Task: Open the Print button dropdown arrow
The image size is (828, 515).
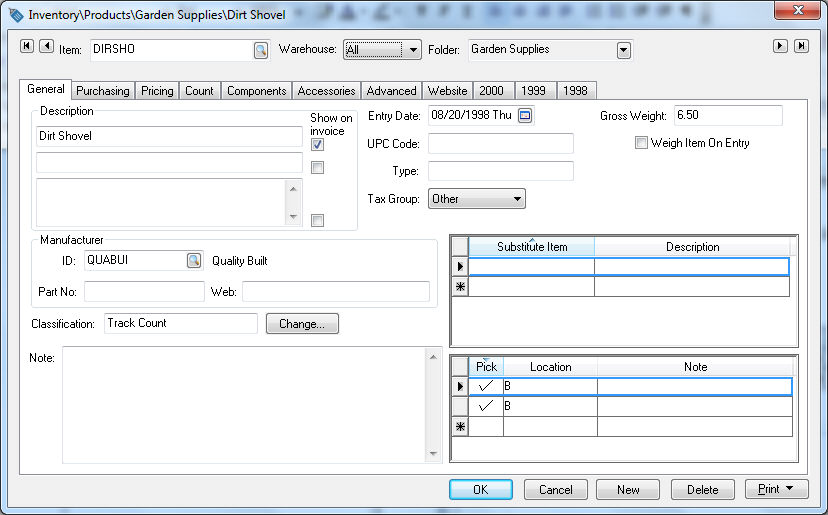Action: (790, 489)
